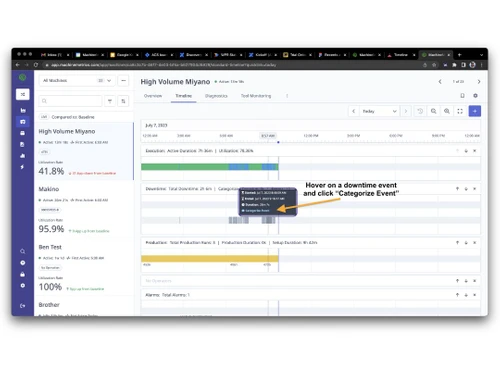This screenshot has width=500, height=375.
Task: Open the reports document sidebar icon
Action: pyautogui.click(x=22, y=144)
